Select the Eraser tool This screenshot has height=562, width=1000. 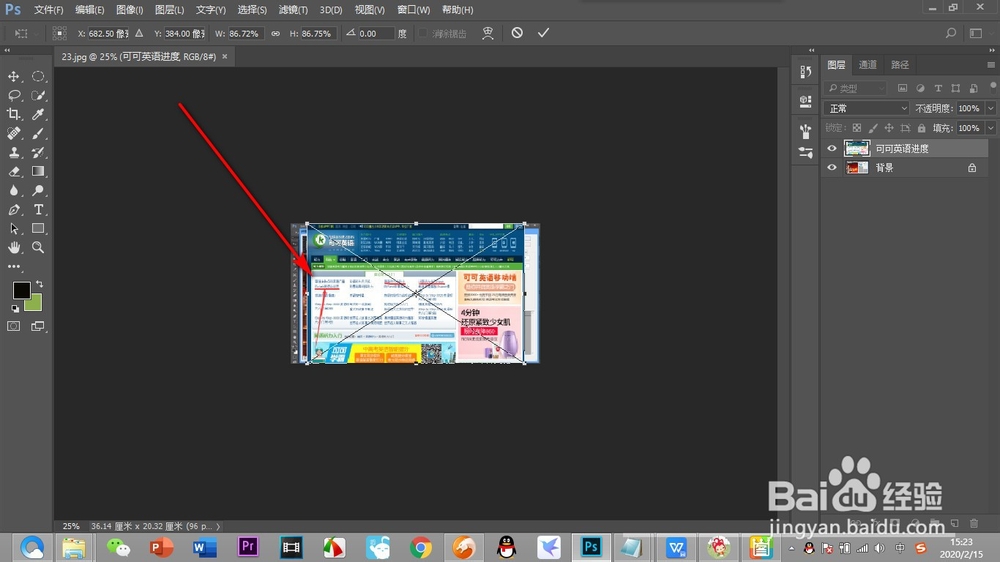(x=13, y=172)
